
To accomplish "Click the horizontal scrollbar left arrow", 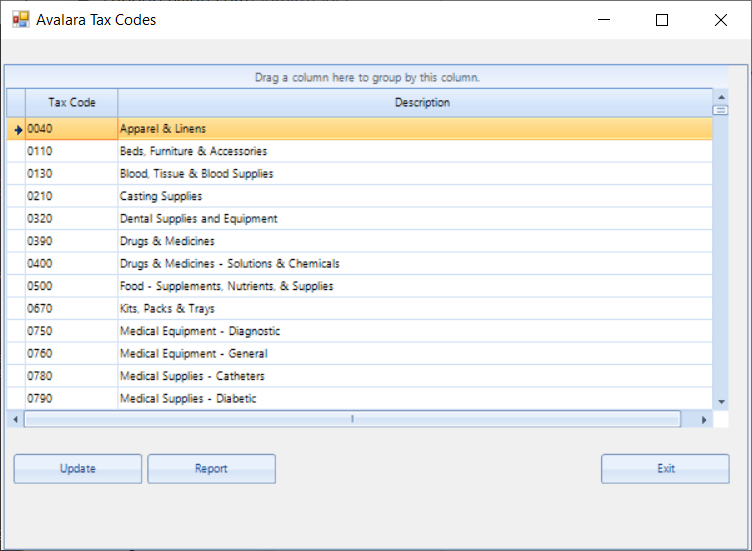I will (15, 420).
